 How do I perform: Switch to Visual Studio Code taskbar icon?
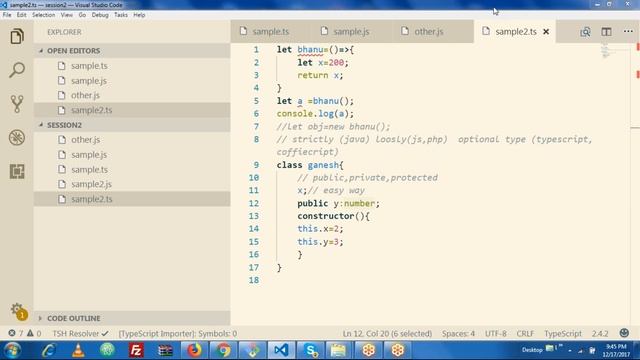(x=281, y=350)
